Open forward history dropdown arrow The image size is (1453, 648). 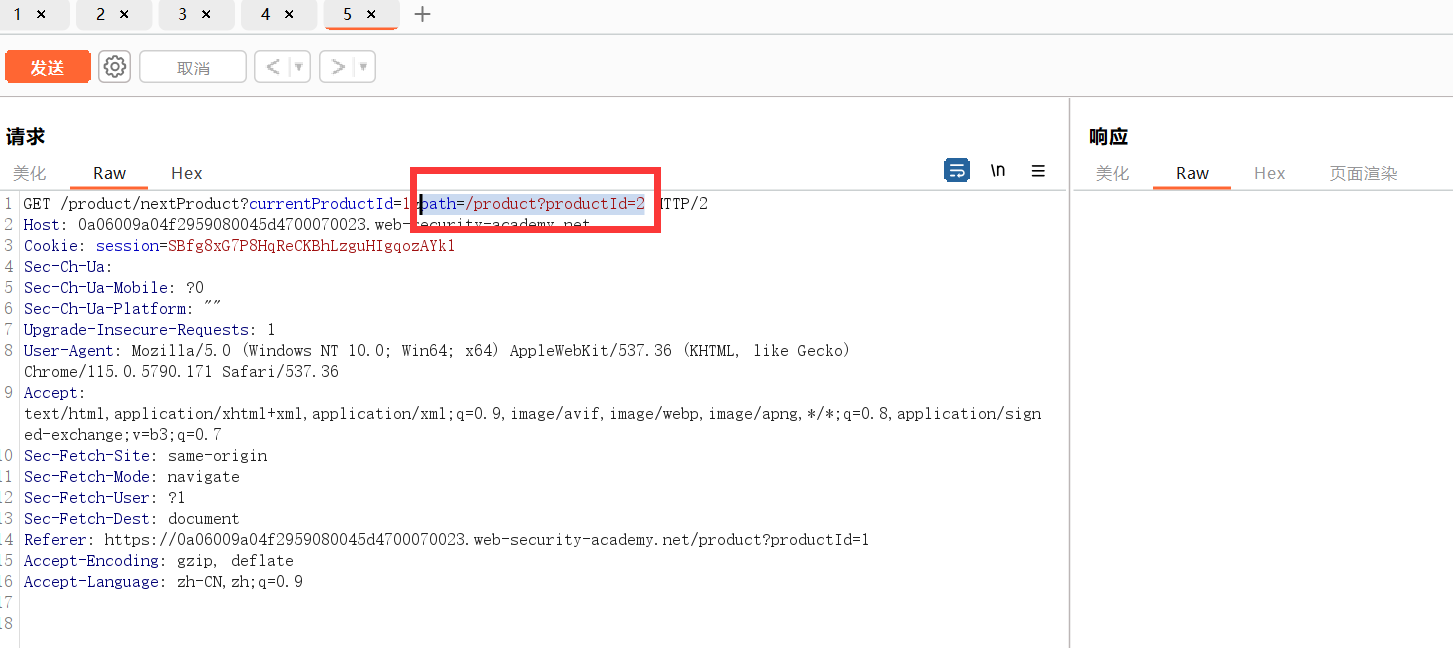click(x=363, y=67)
